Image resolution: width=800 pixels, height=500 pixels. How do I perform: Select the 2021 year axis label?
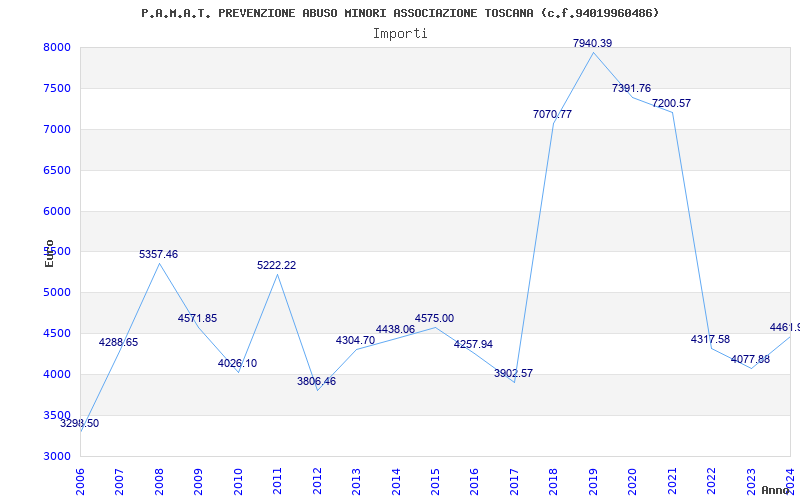tap(672, 482)
